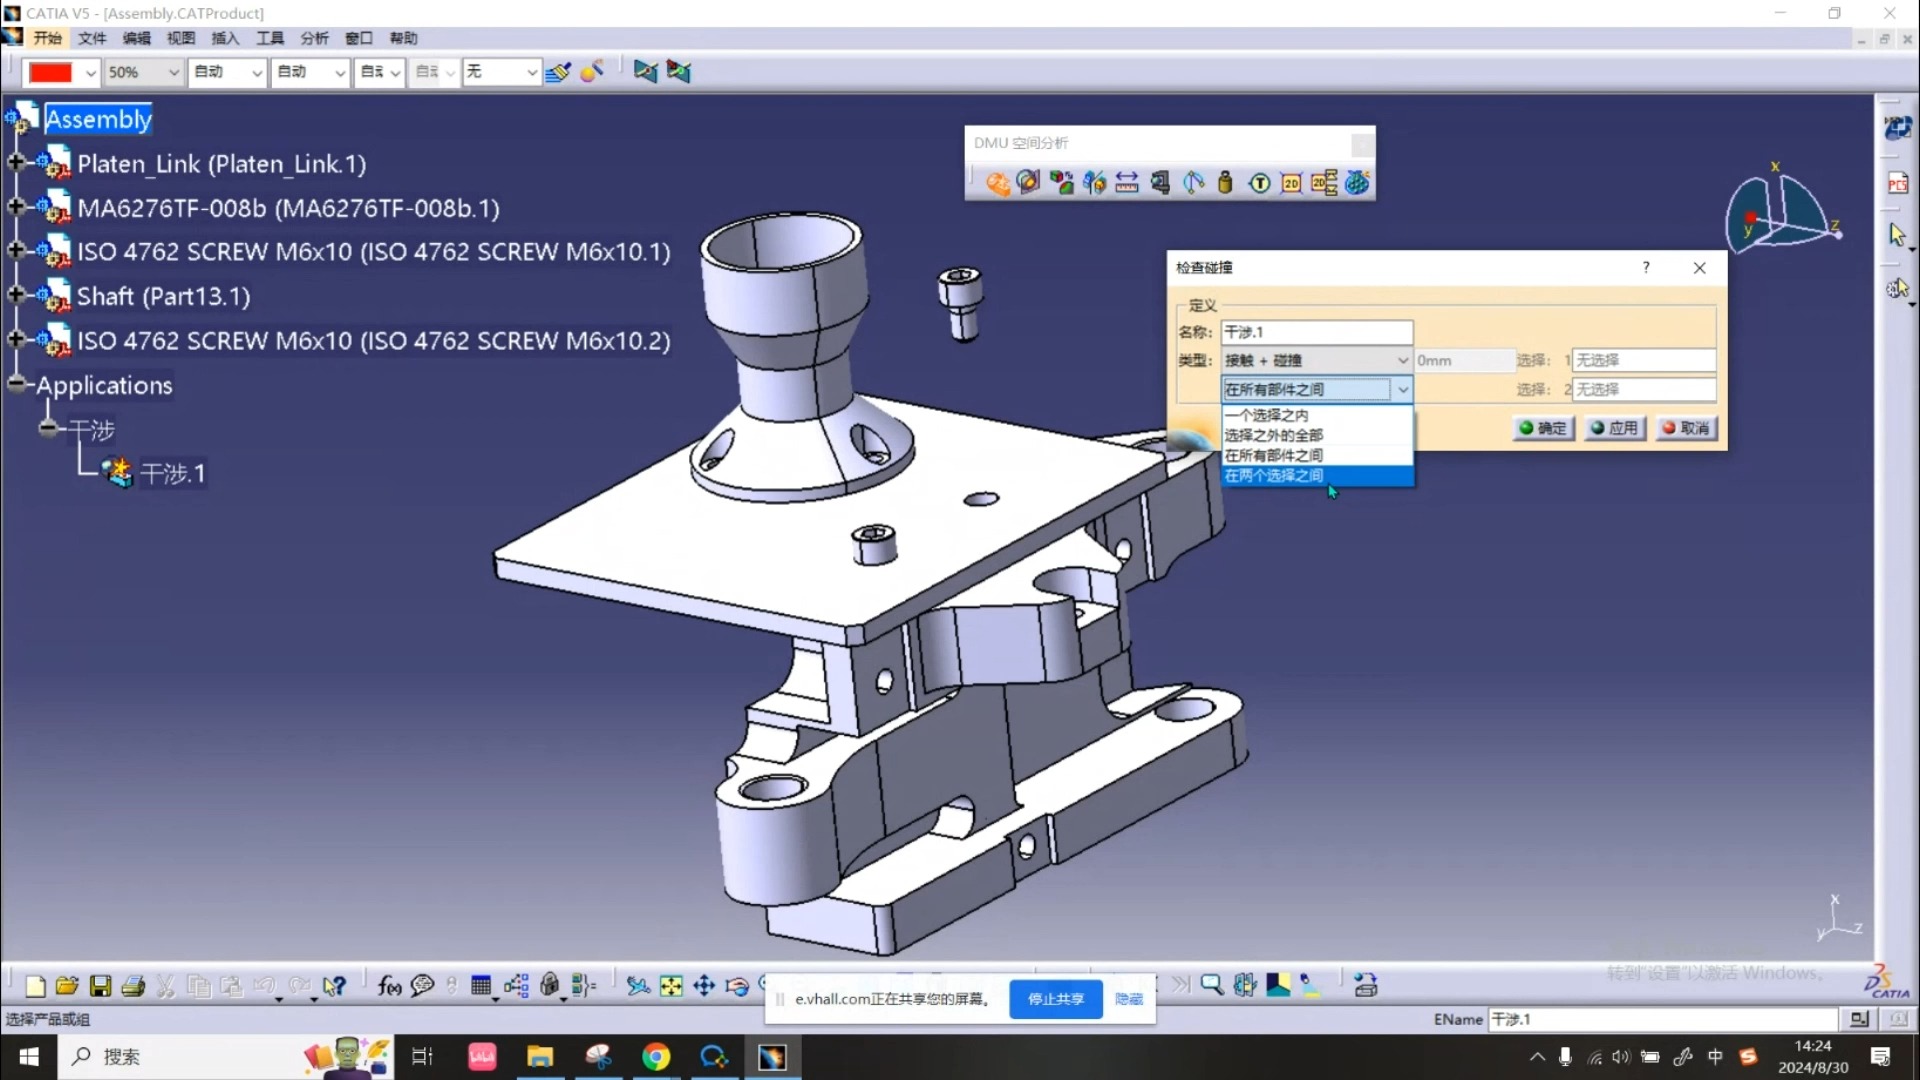Click the Formula f(x) icon
Image resolution: width=1920 pixels, height=1080 pixels.
click(389, 986)
